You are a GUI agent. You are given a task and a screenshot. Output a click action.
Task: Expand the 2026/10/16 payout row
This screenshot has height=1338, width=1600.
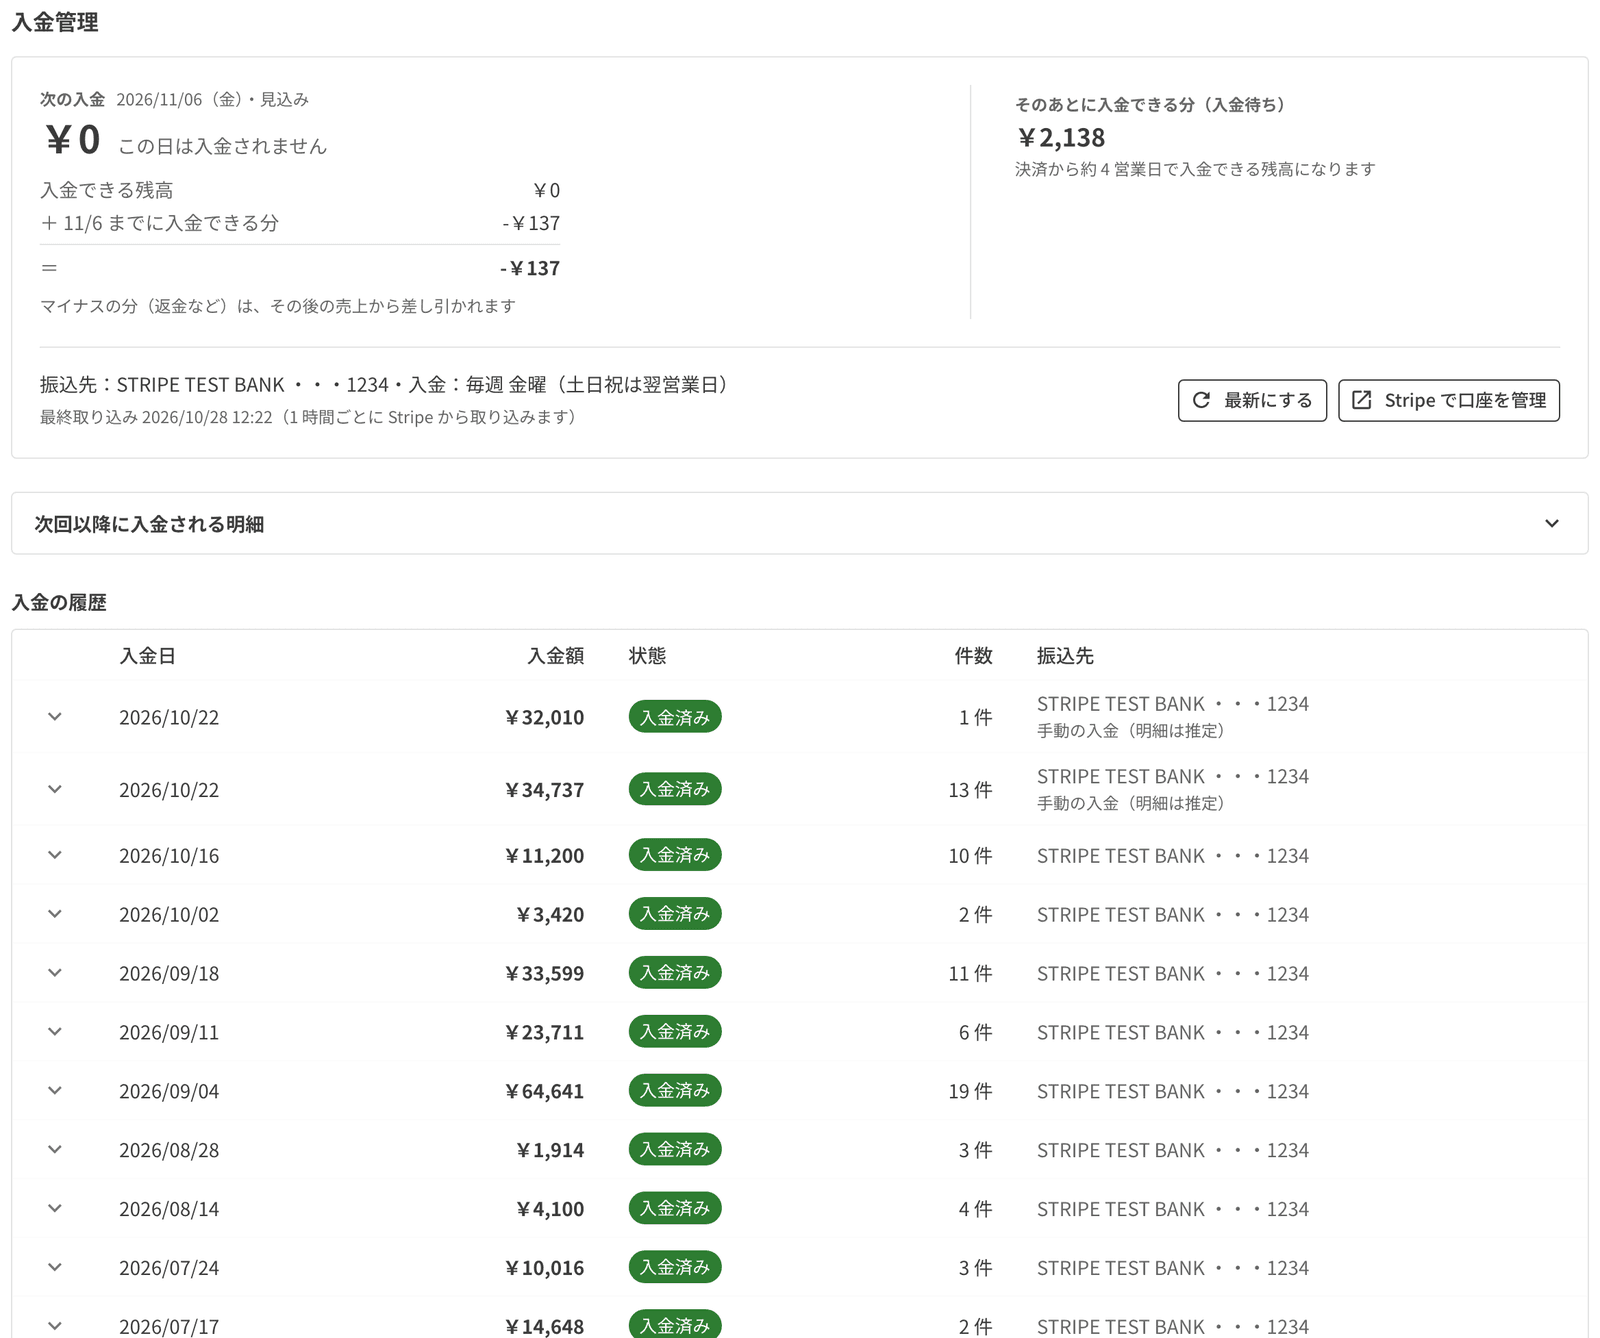pyautogui.click(x=55, y=855)
